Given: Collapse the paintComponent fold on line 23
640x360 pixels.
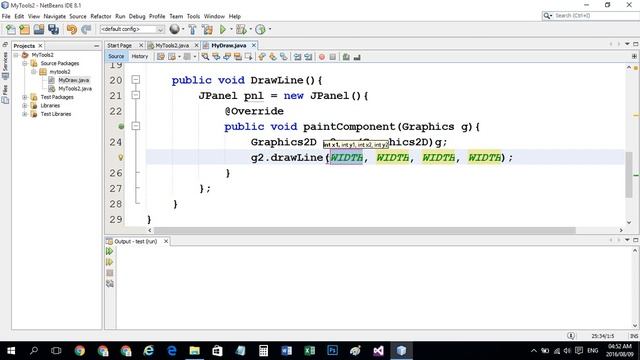Looking at the screenshot, I should tap(136, 126).
